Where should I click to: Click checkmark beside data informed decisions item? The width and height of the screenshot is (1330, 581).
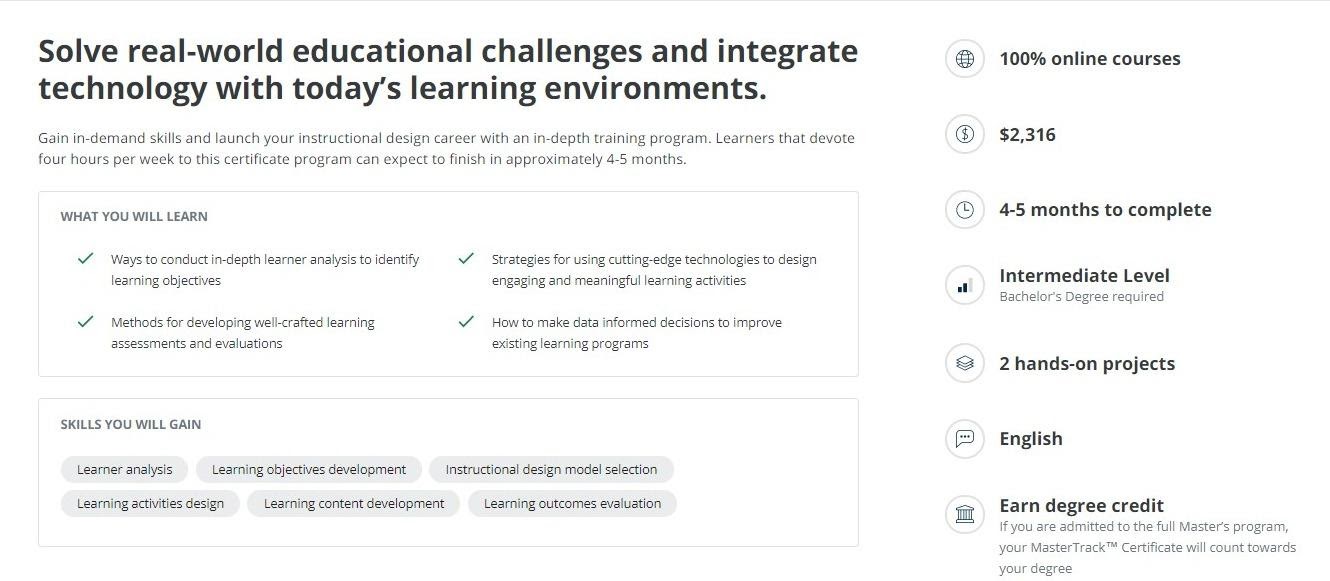point(465,322)
